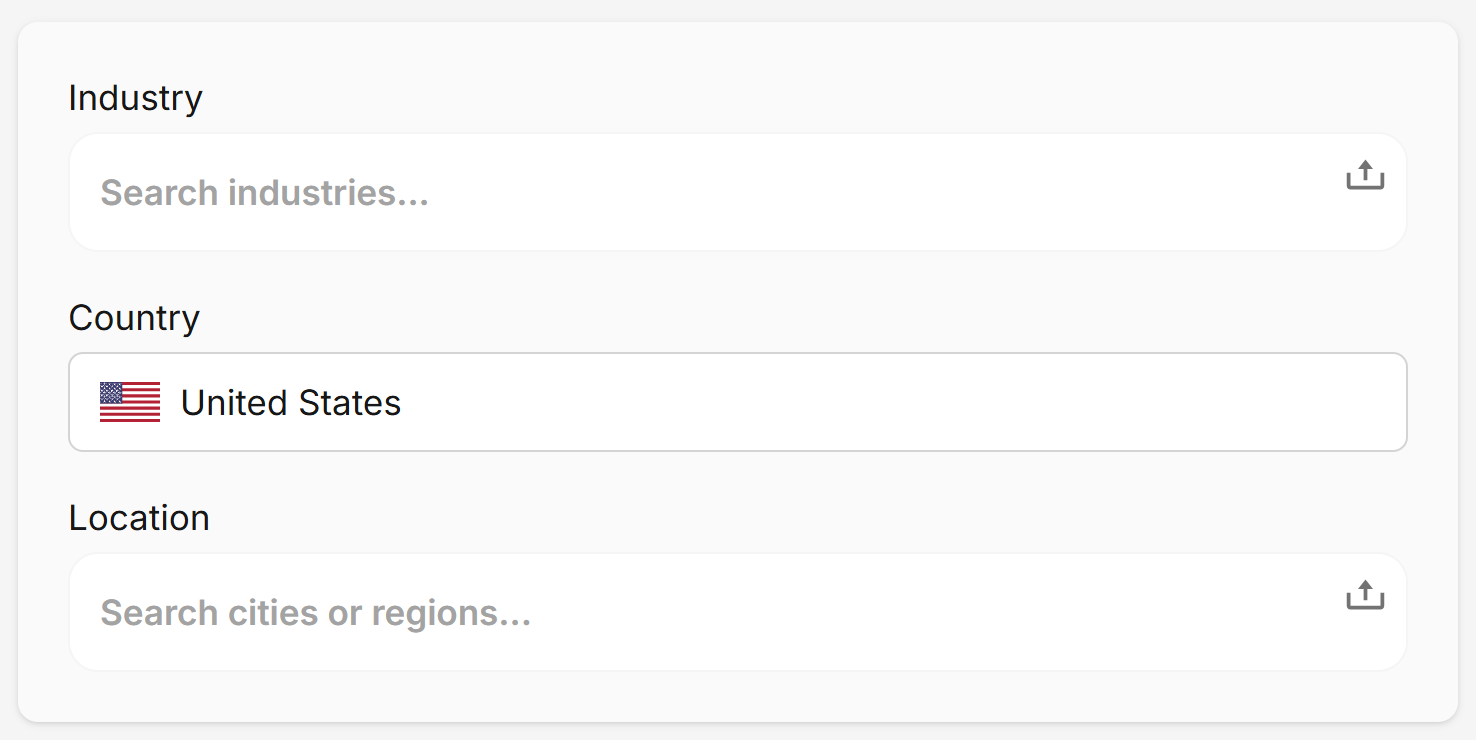Viewport: 1476px width, 740px height.
Task: Click the Location field label
Action: tap(139, 518)
